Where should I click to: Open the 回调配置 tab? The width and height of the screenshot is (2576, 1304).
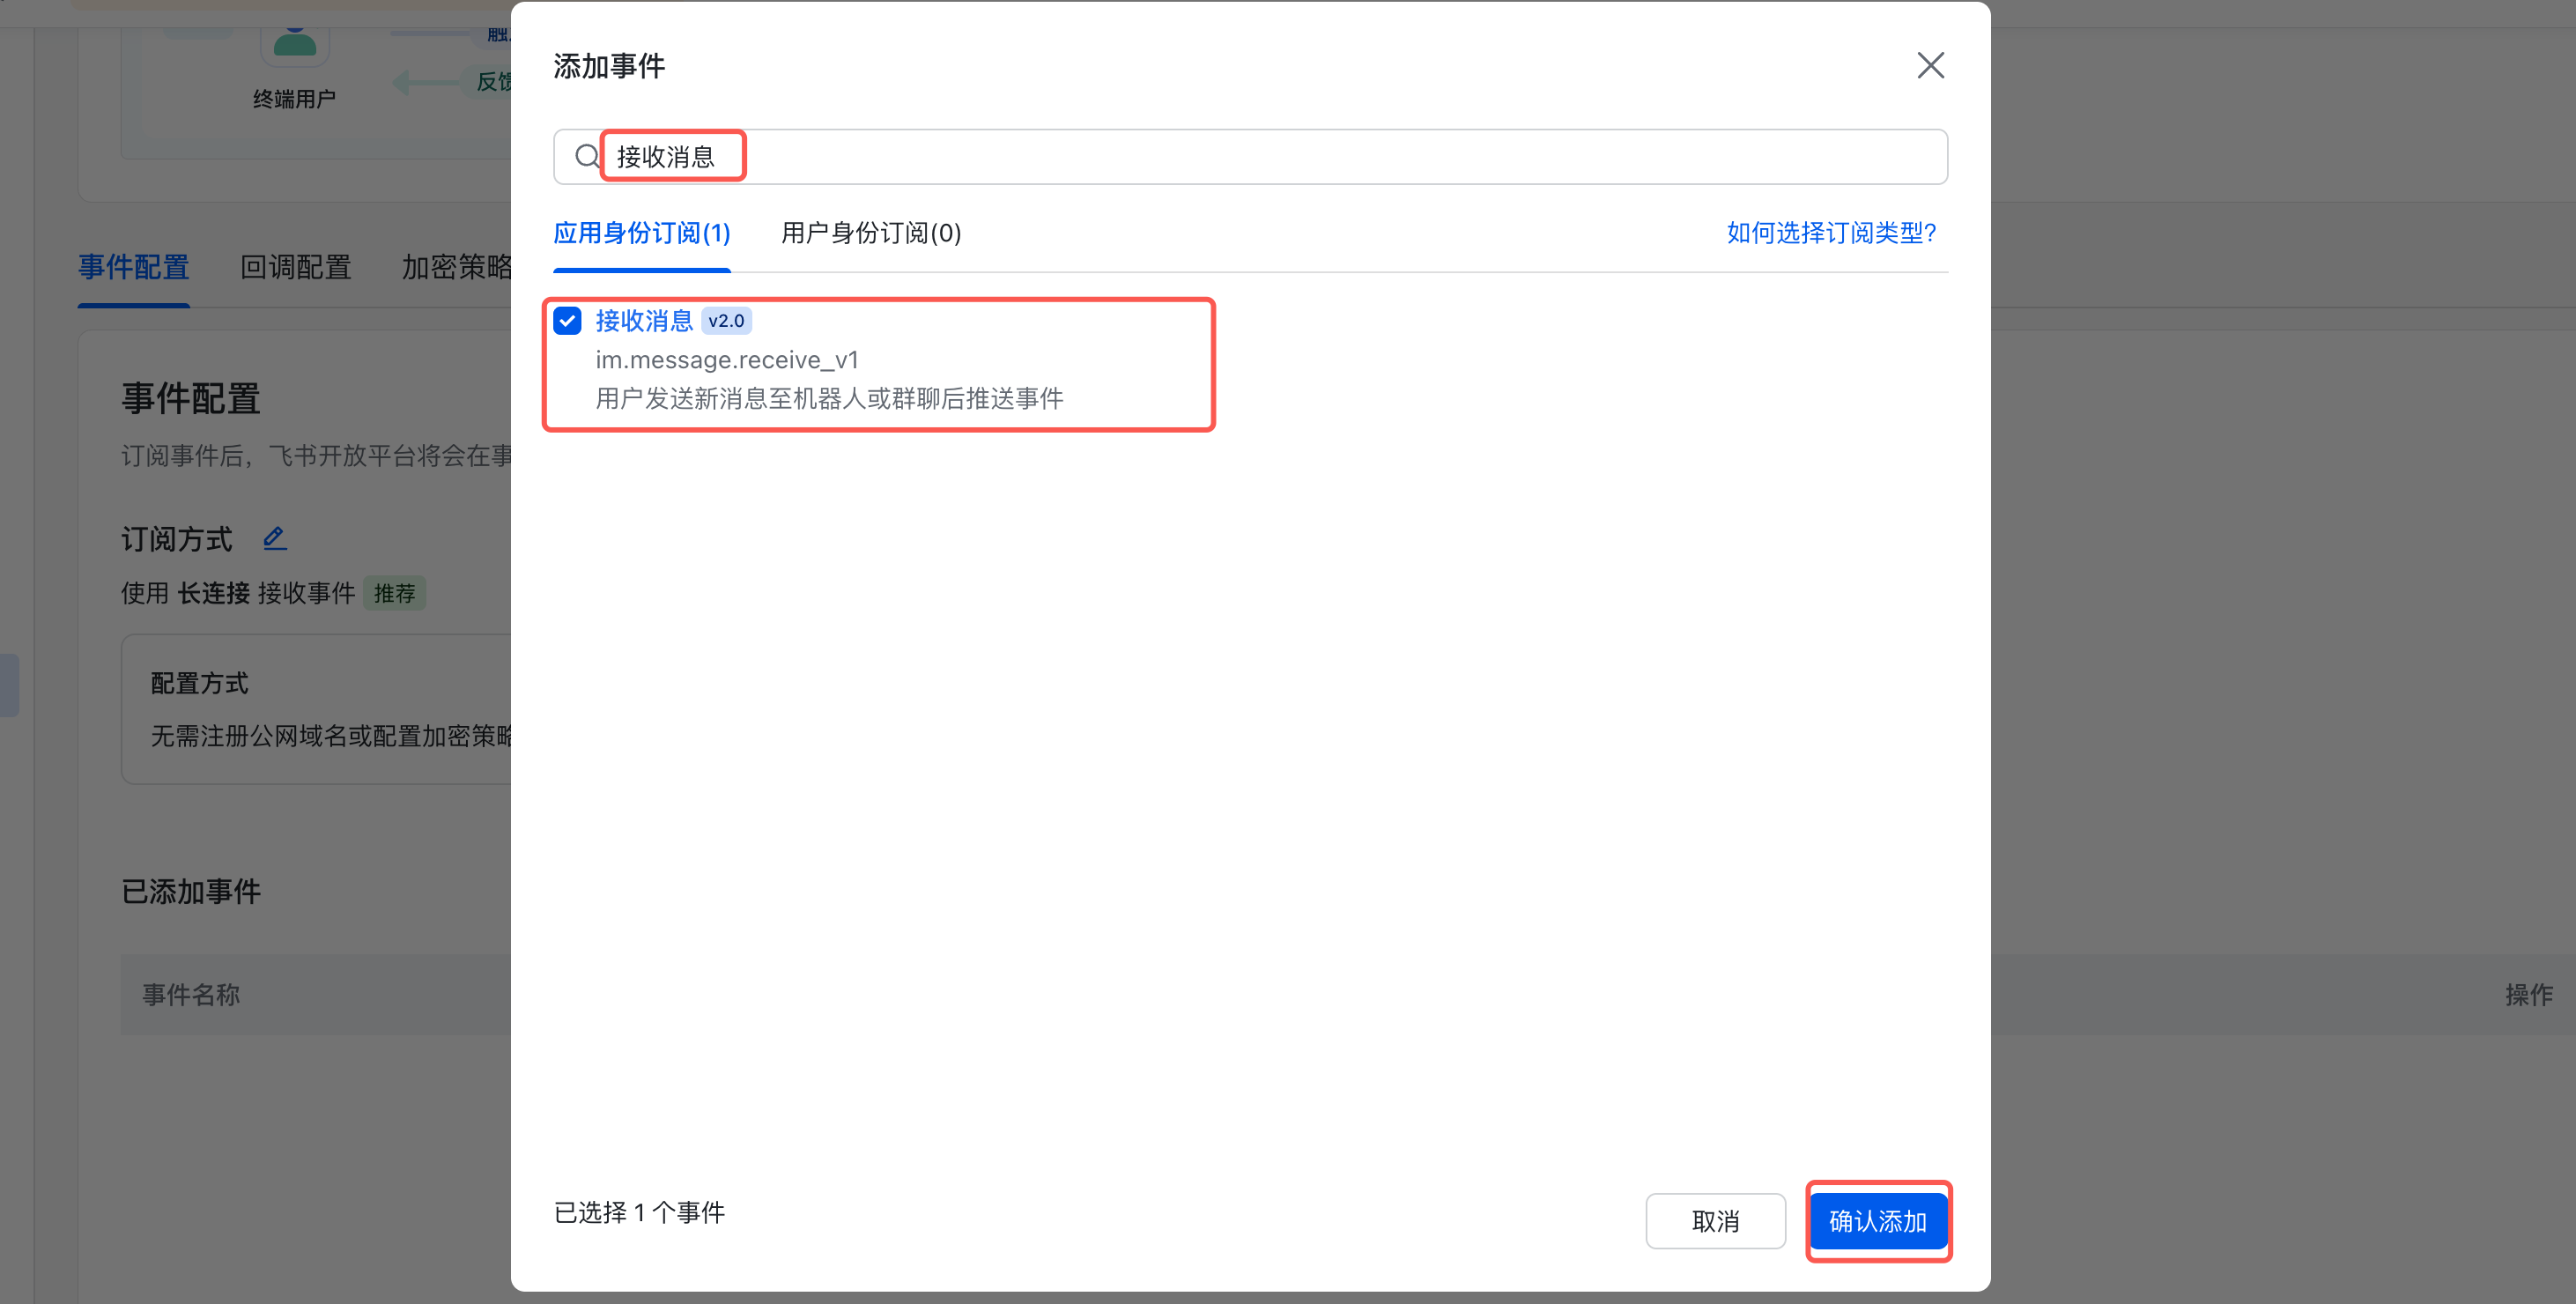(x=295, y=267)
